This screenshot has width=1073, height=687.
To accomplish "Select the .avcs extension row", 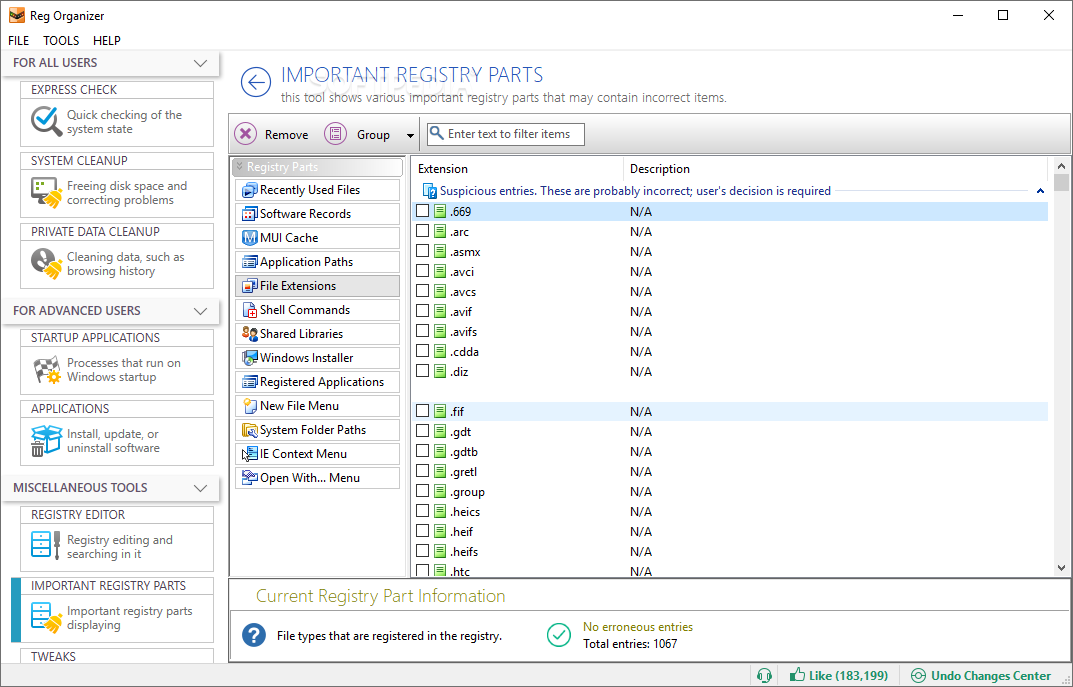I will [x=729, y=291].
